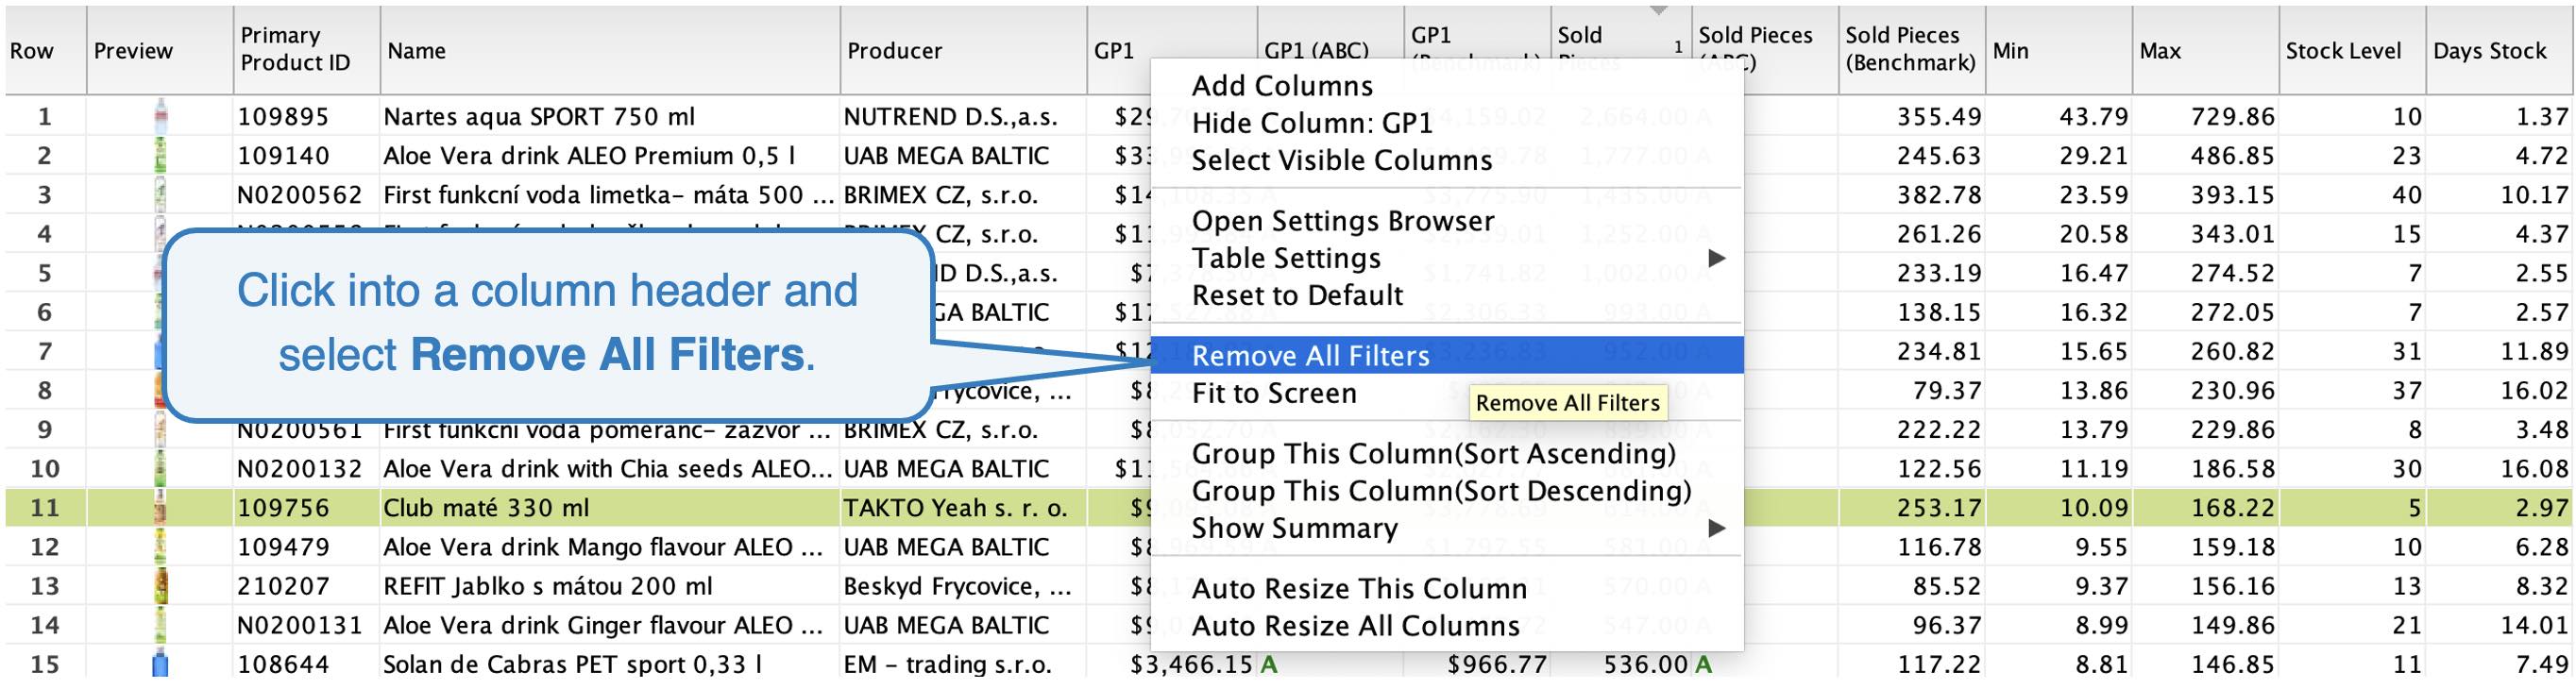Expand Table Settings submenu arrow
The height and width of the screenshot is (689, 2576).
[1717, 258]
